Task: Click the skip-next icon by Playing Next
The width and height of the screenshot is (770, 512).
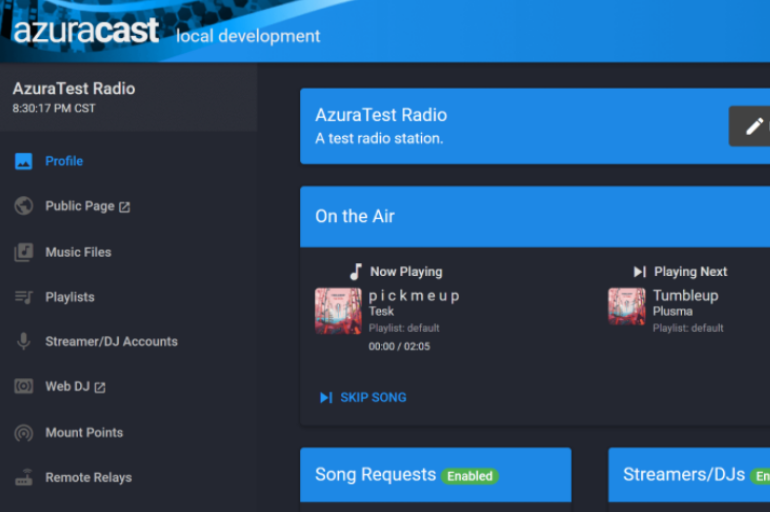Action: (639, 271)
